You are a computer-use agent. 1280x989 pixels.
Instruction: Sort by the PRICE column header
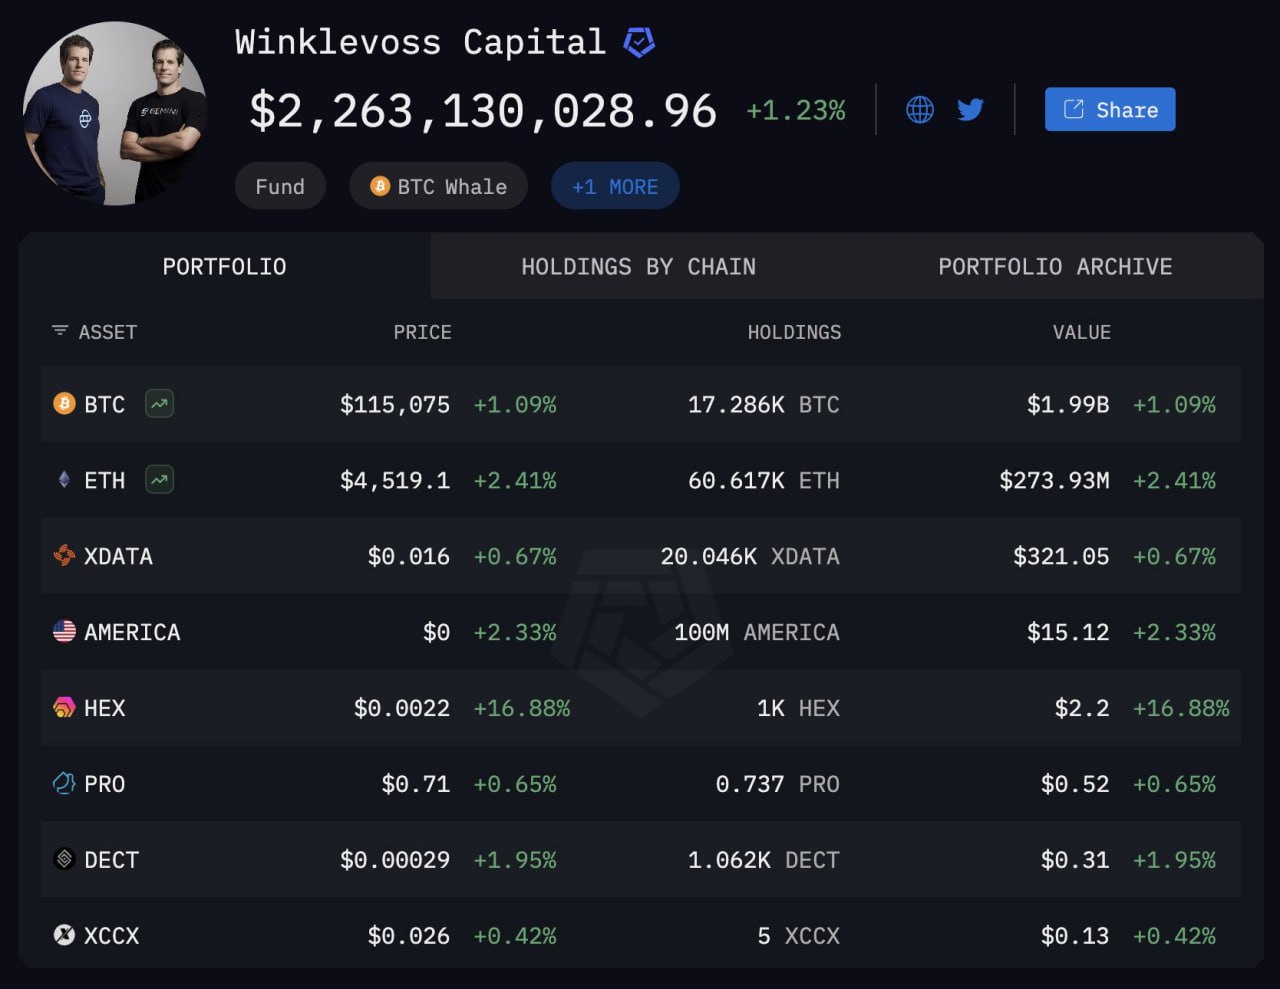tap(422, 332)
